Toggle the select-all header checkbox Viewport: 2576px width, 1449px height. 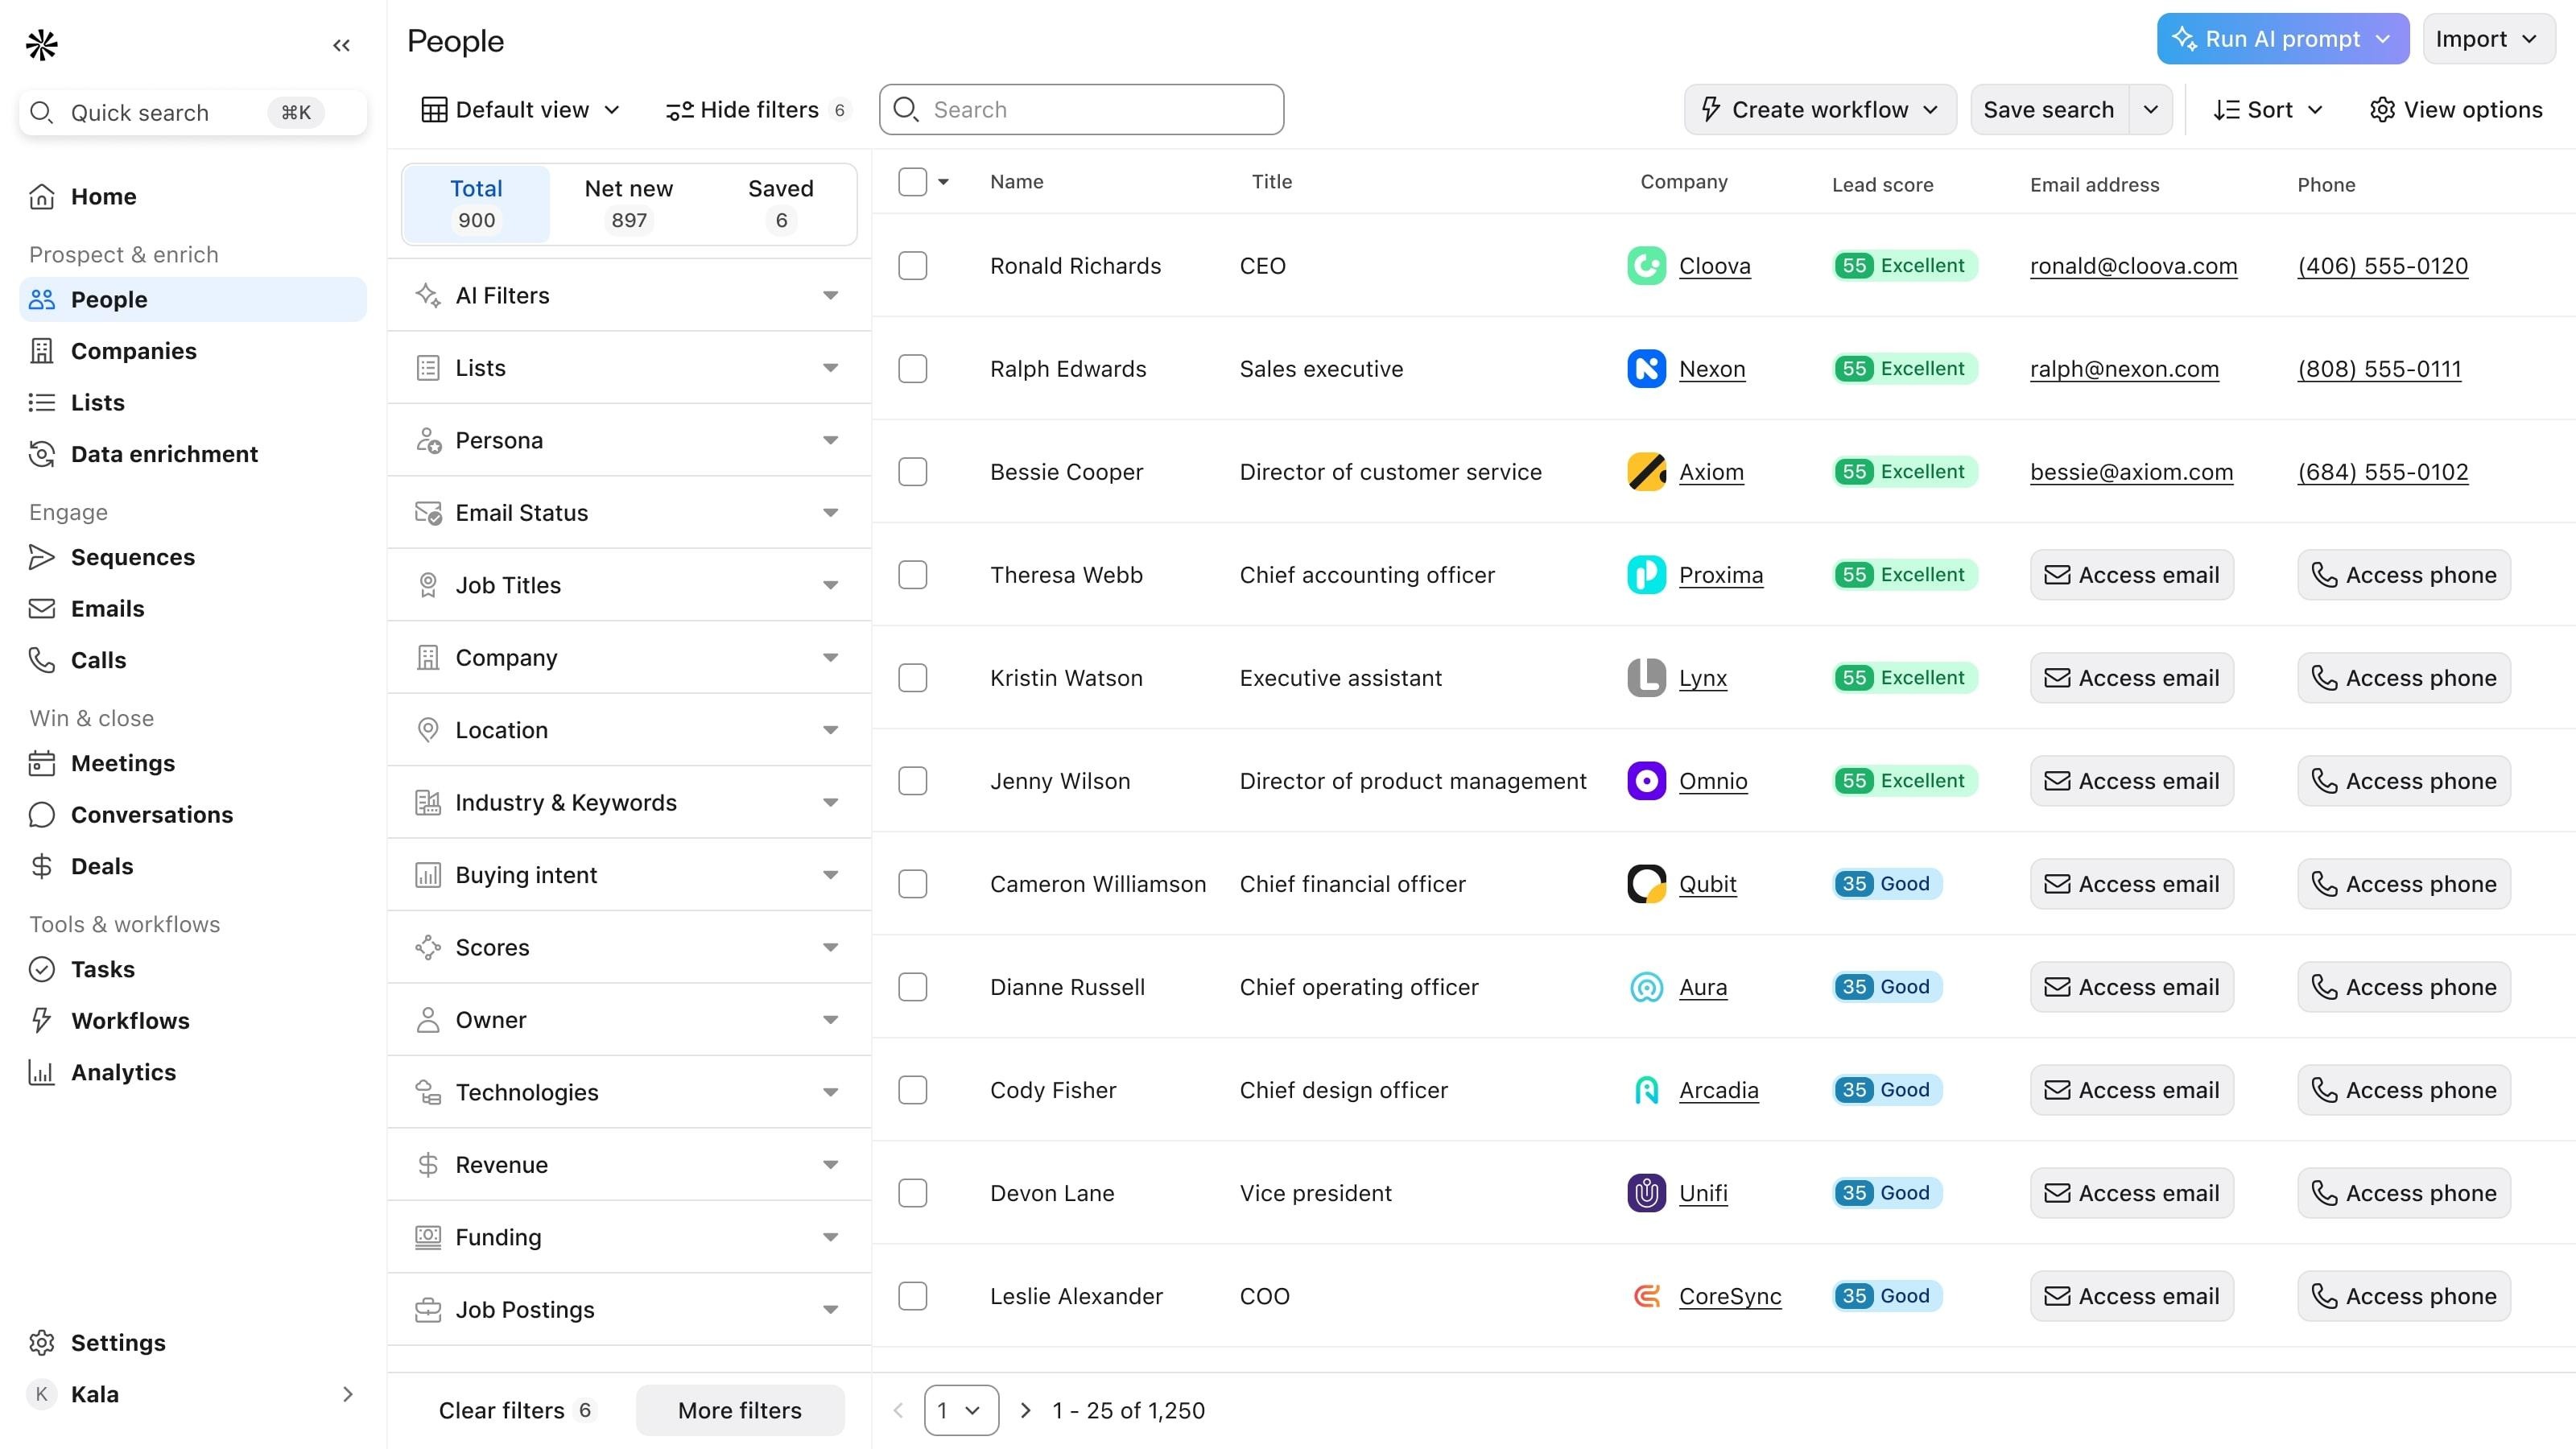pos(912,182)
